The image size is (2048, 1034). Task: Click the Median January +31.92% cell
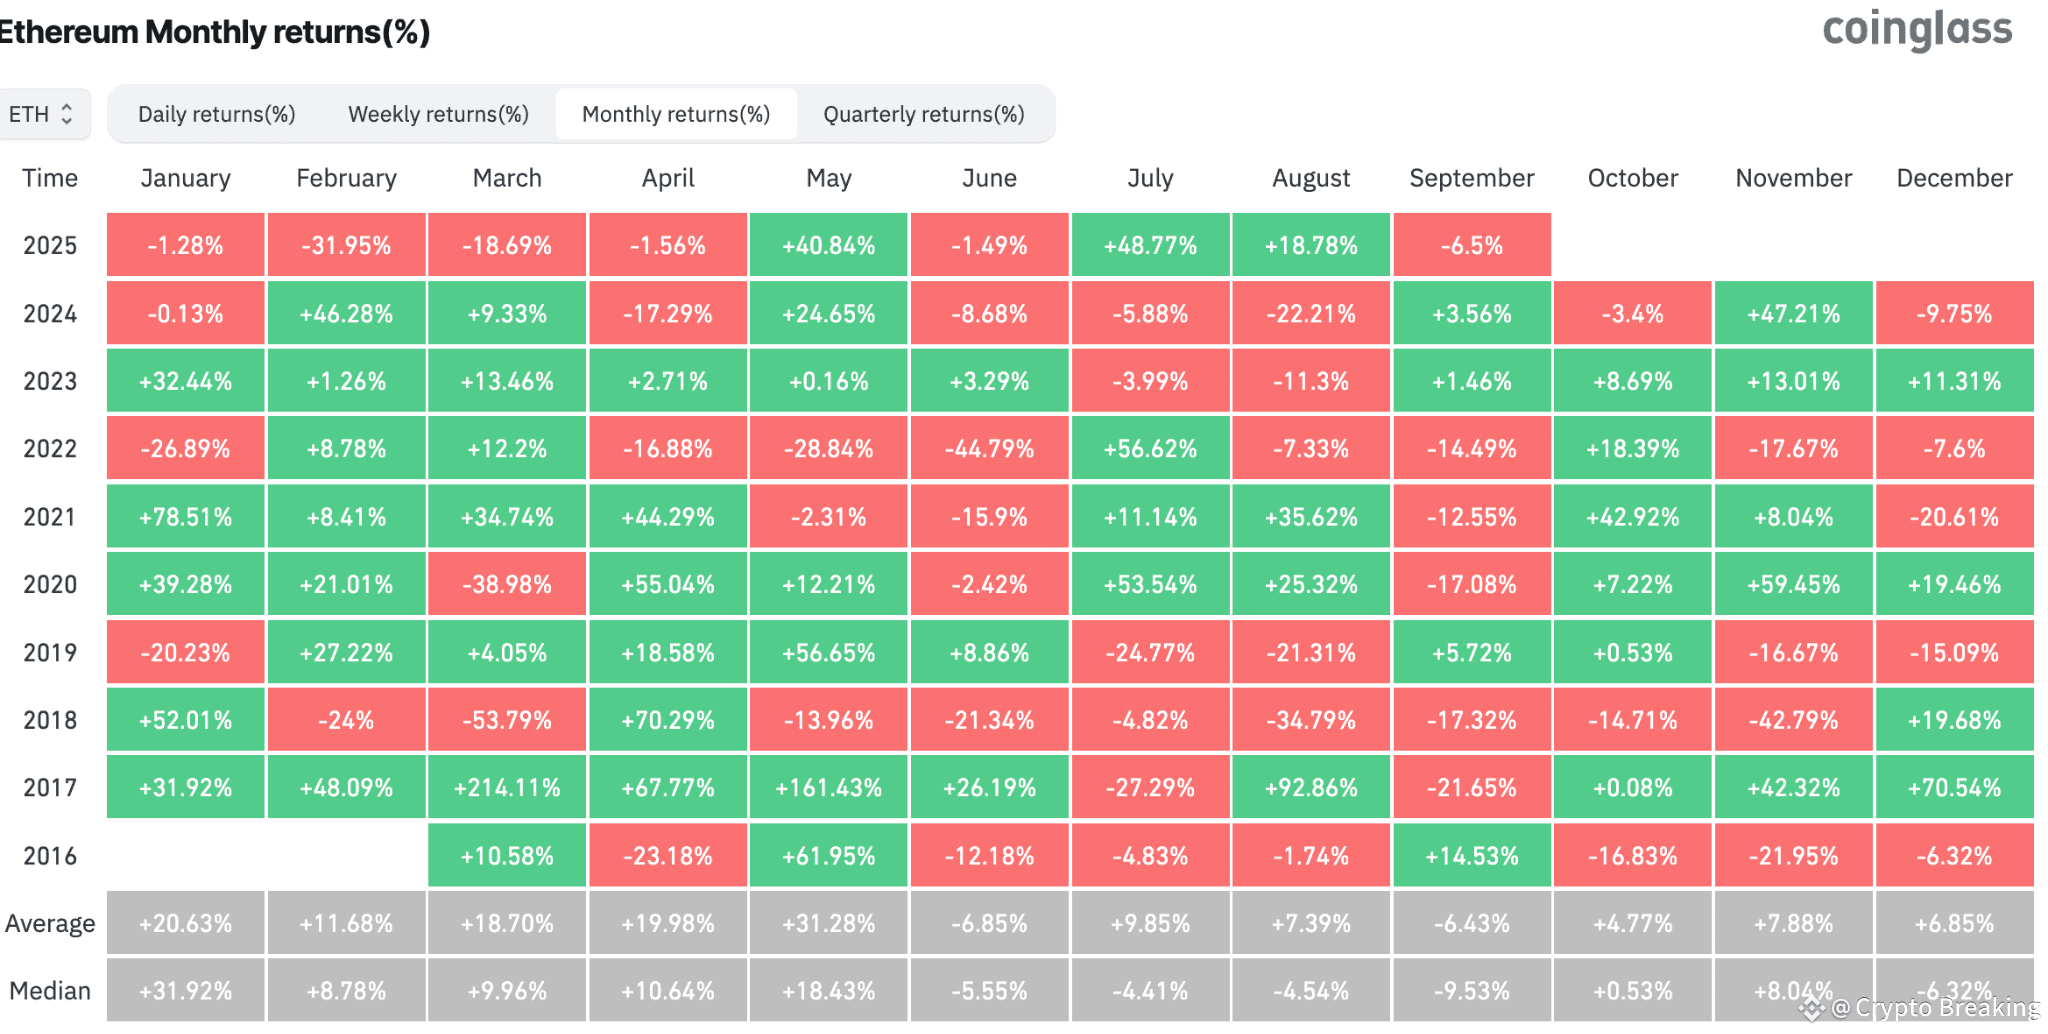tap(186, 991)
